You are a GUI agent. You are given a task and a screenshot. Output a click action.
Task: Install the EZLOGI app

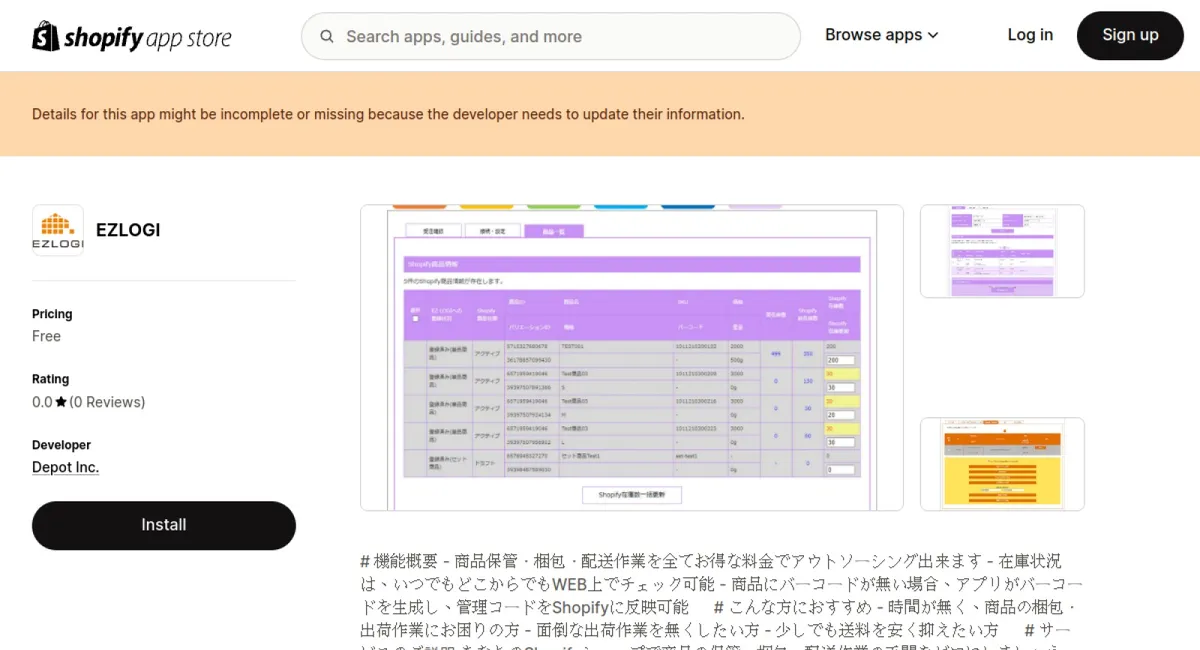click(164, 525)
